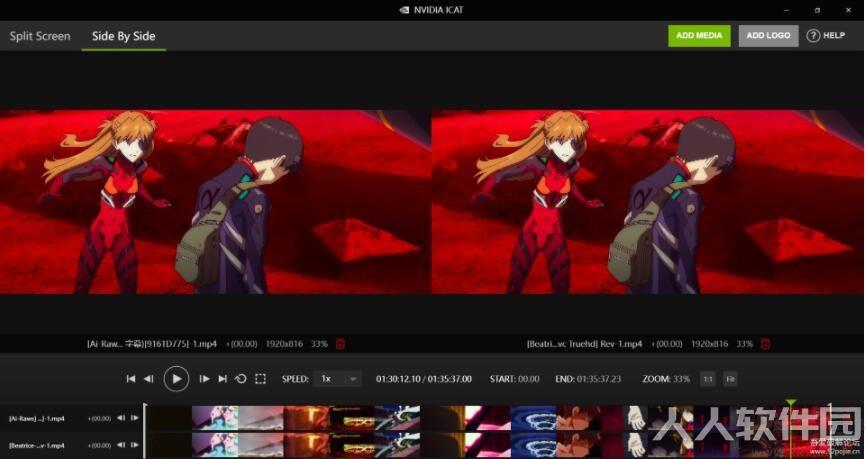Click the ZOOM 33% value
Viewport: 866px width, 459px height.
[x=681, y=379]
